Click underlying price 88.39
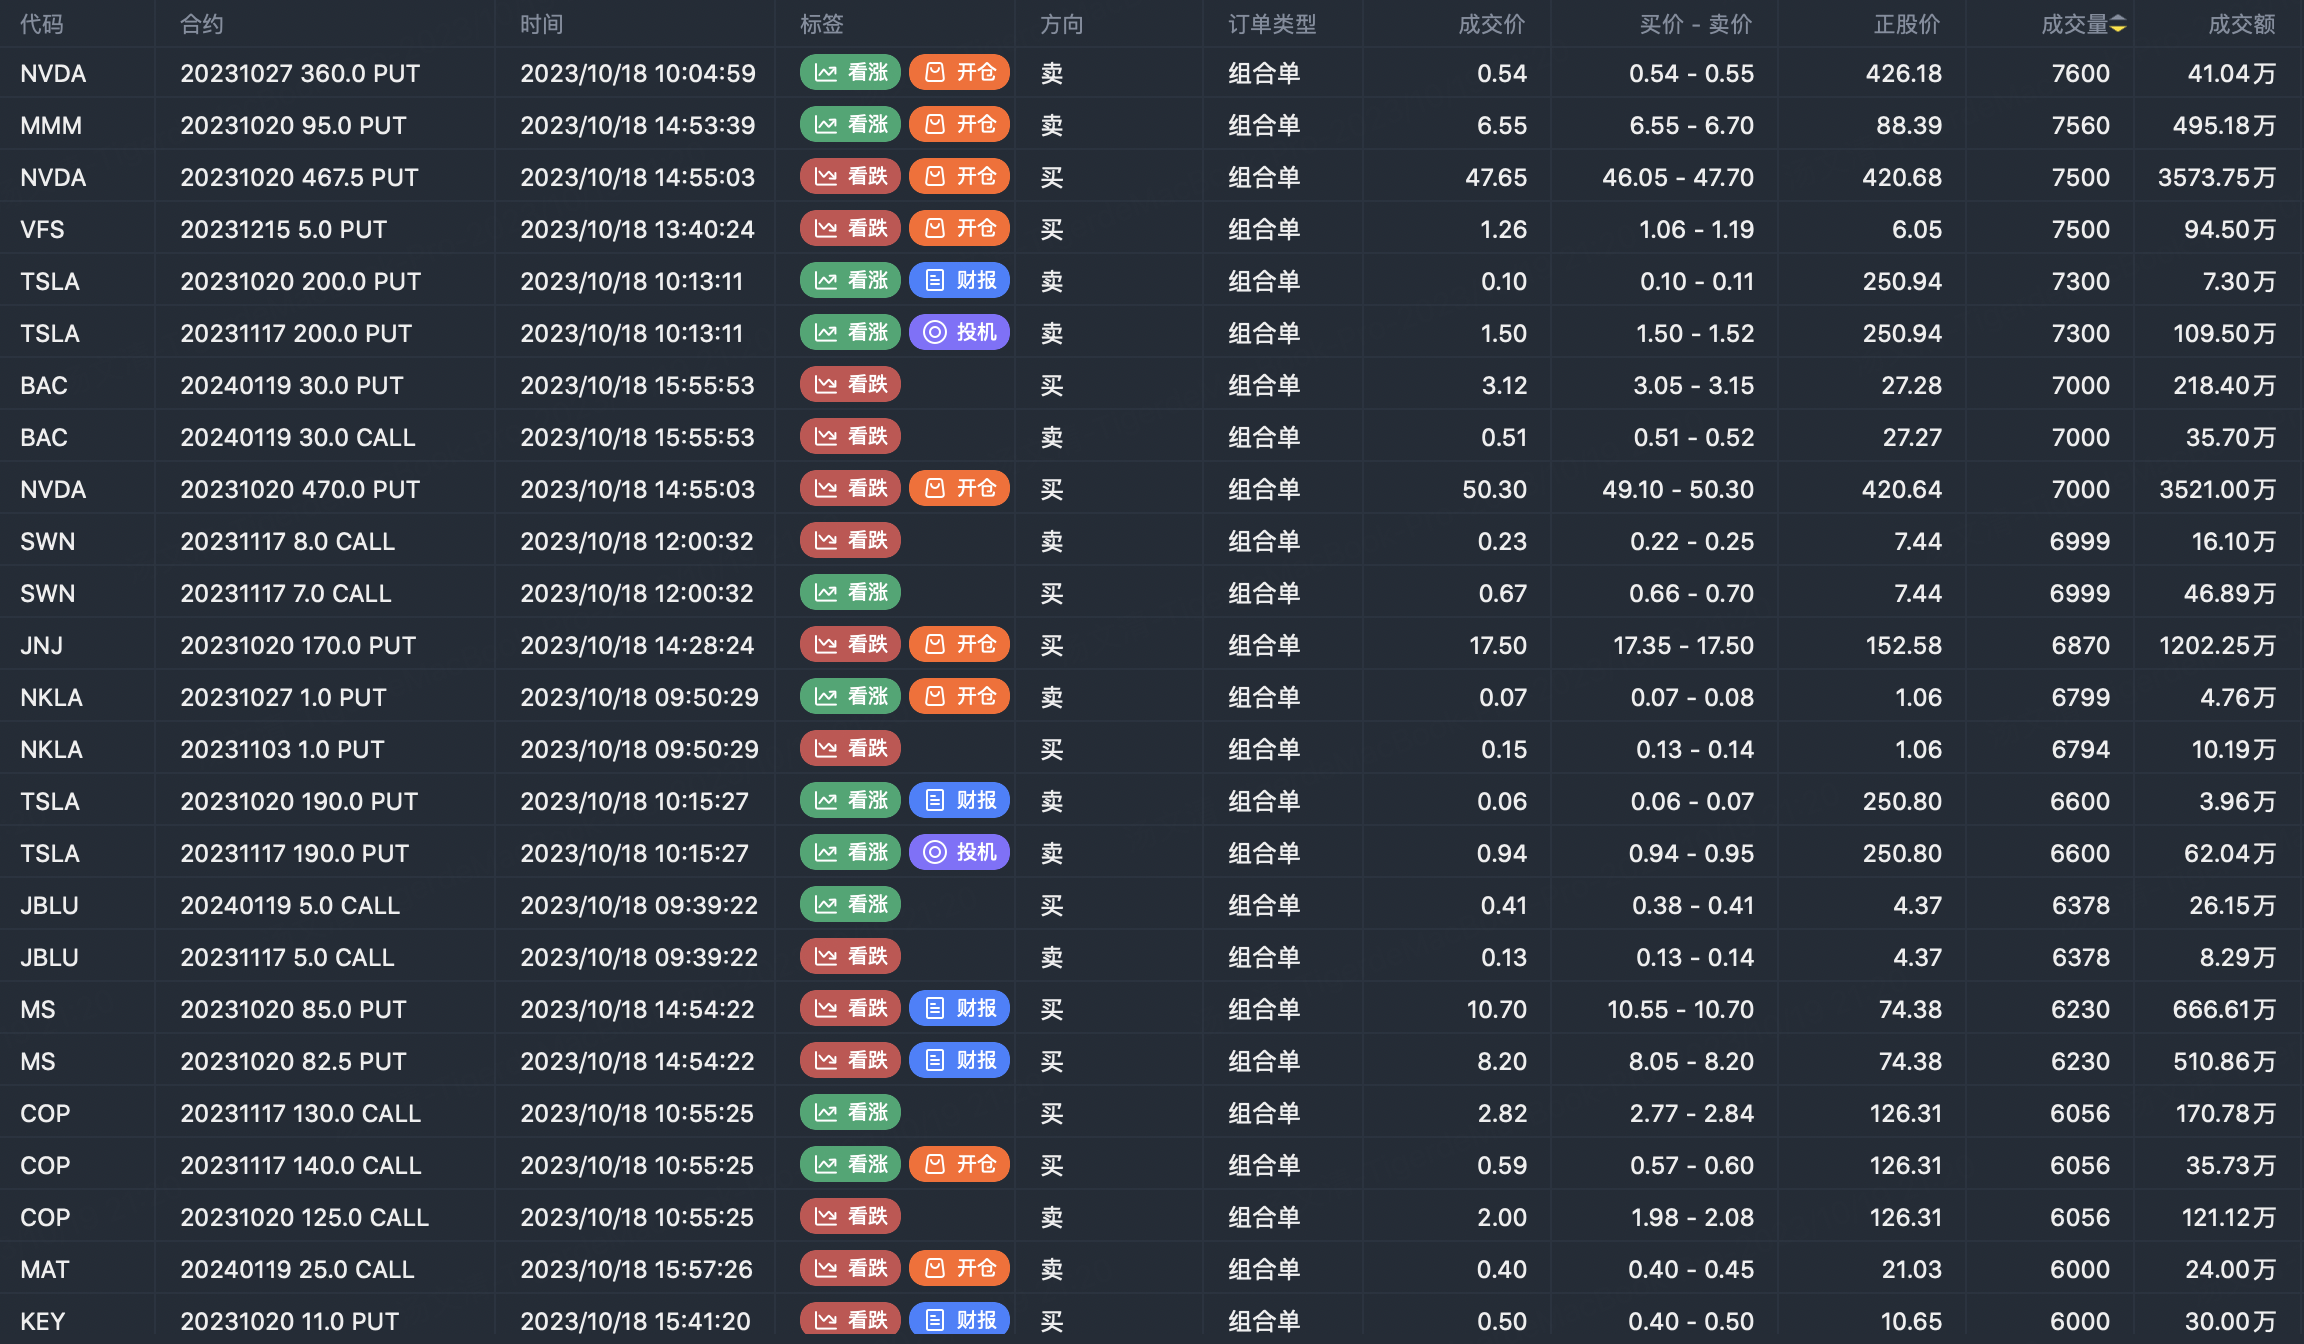The height and width of the screenshot is (1344, 2304). (x=1910, y=125)
